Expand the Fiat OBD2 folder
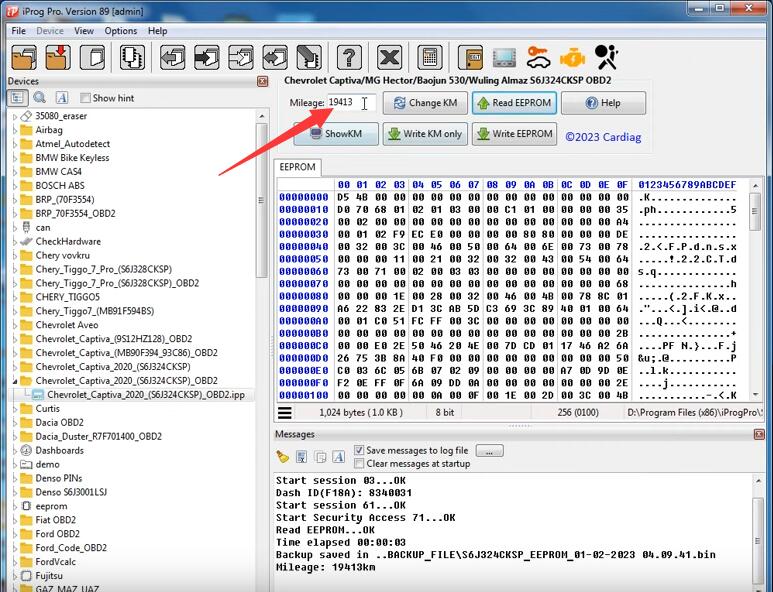 coord(15,520)
